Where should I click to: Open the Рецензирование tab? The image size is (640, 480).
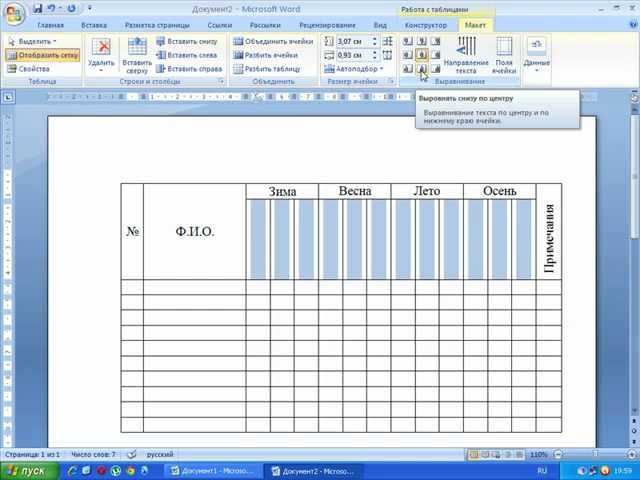(327, 25)
